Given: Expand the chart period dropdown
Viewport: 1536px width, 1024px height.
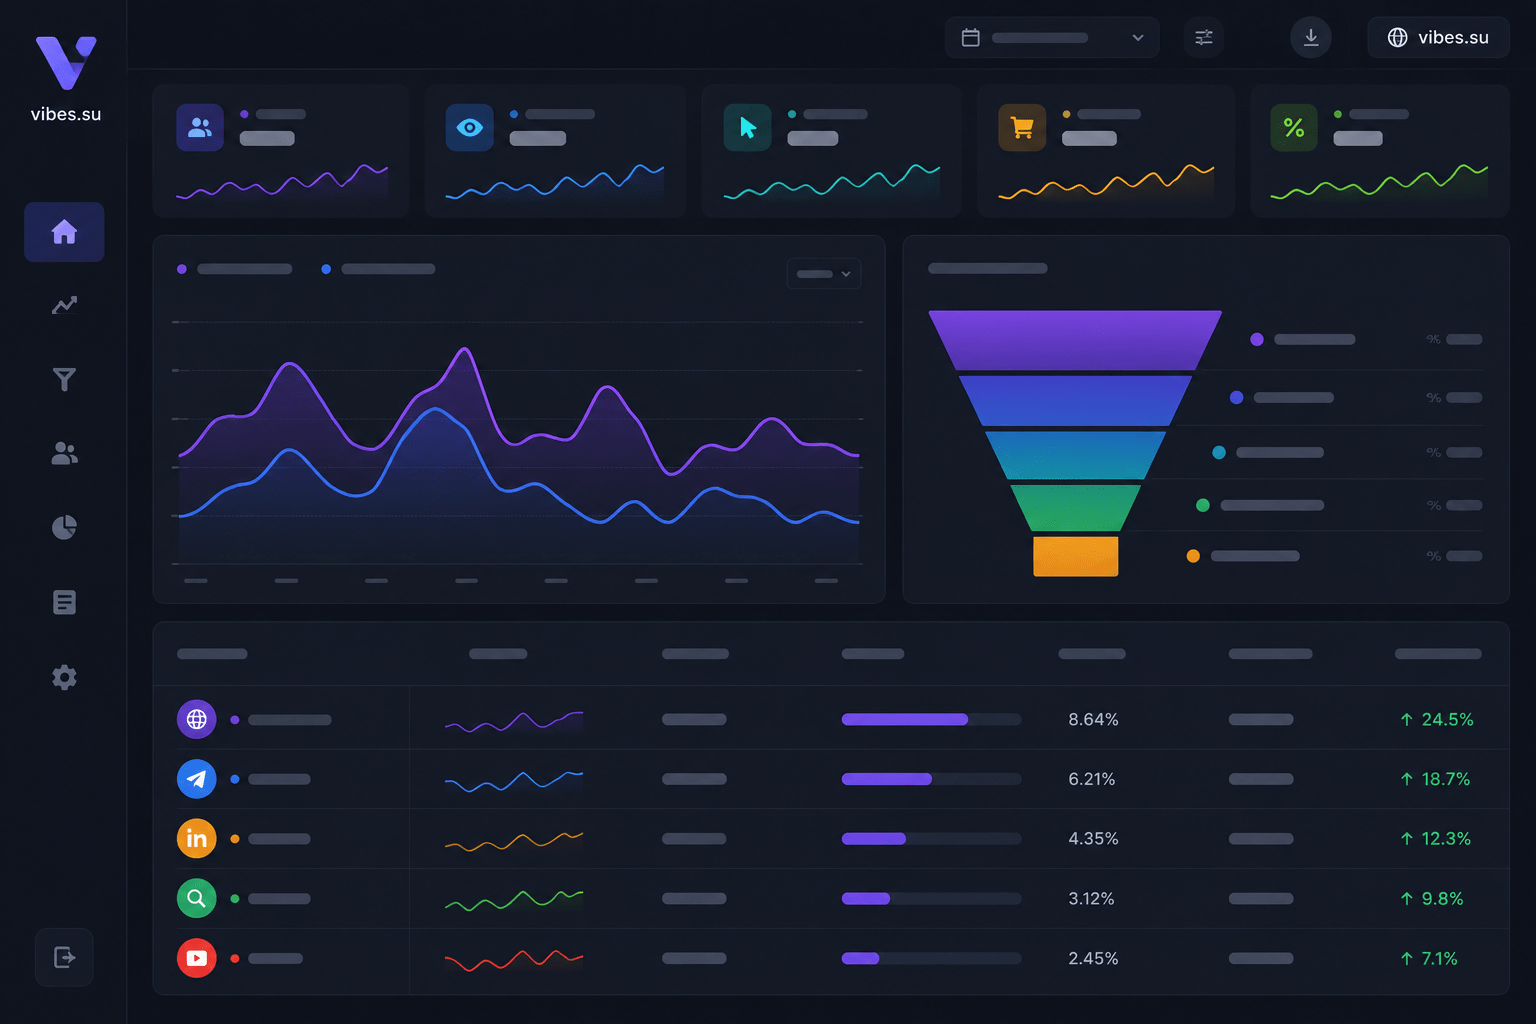Looking at the screenshot, I should (824, 274).
